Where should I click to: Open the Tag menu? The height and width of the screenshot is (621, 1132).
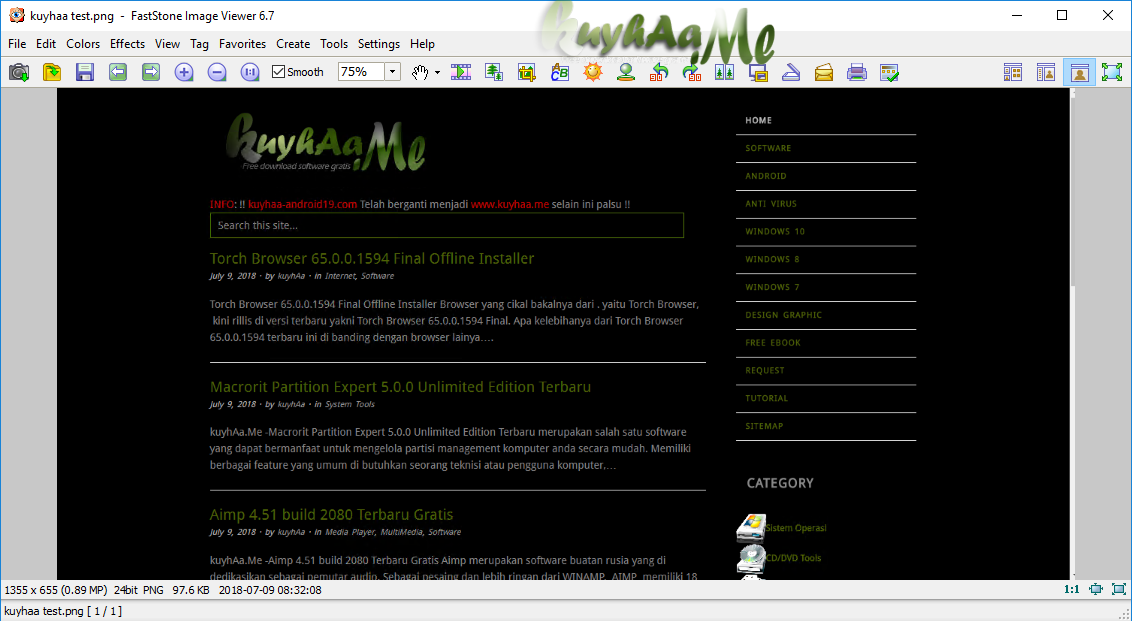click(x=199, y=44)
